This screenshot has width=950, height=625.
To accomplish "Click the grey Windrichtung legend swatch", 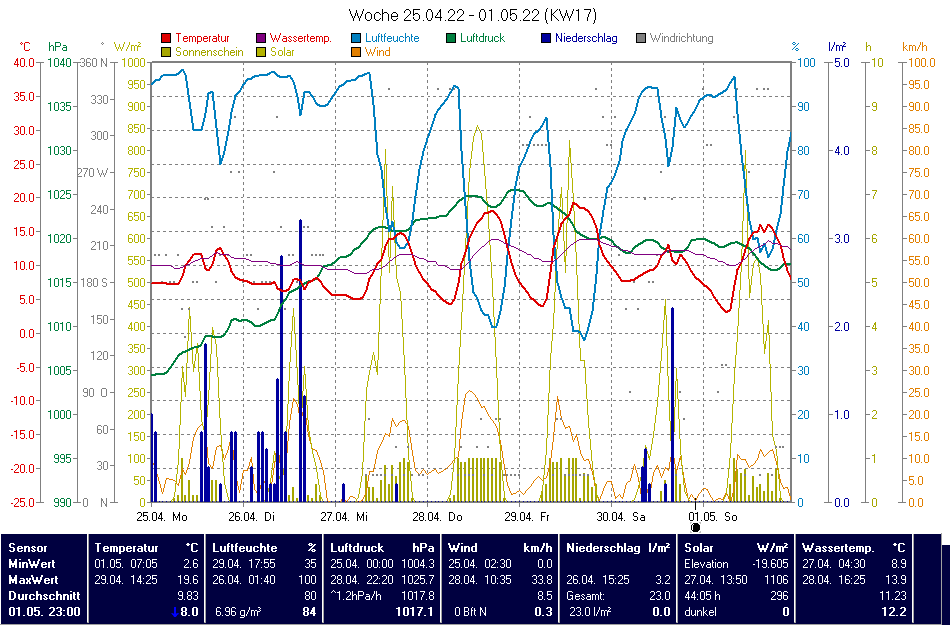I will pos(641,38).
